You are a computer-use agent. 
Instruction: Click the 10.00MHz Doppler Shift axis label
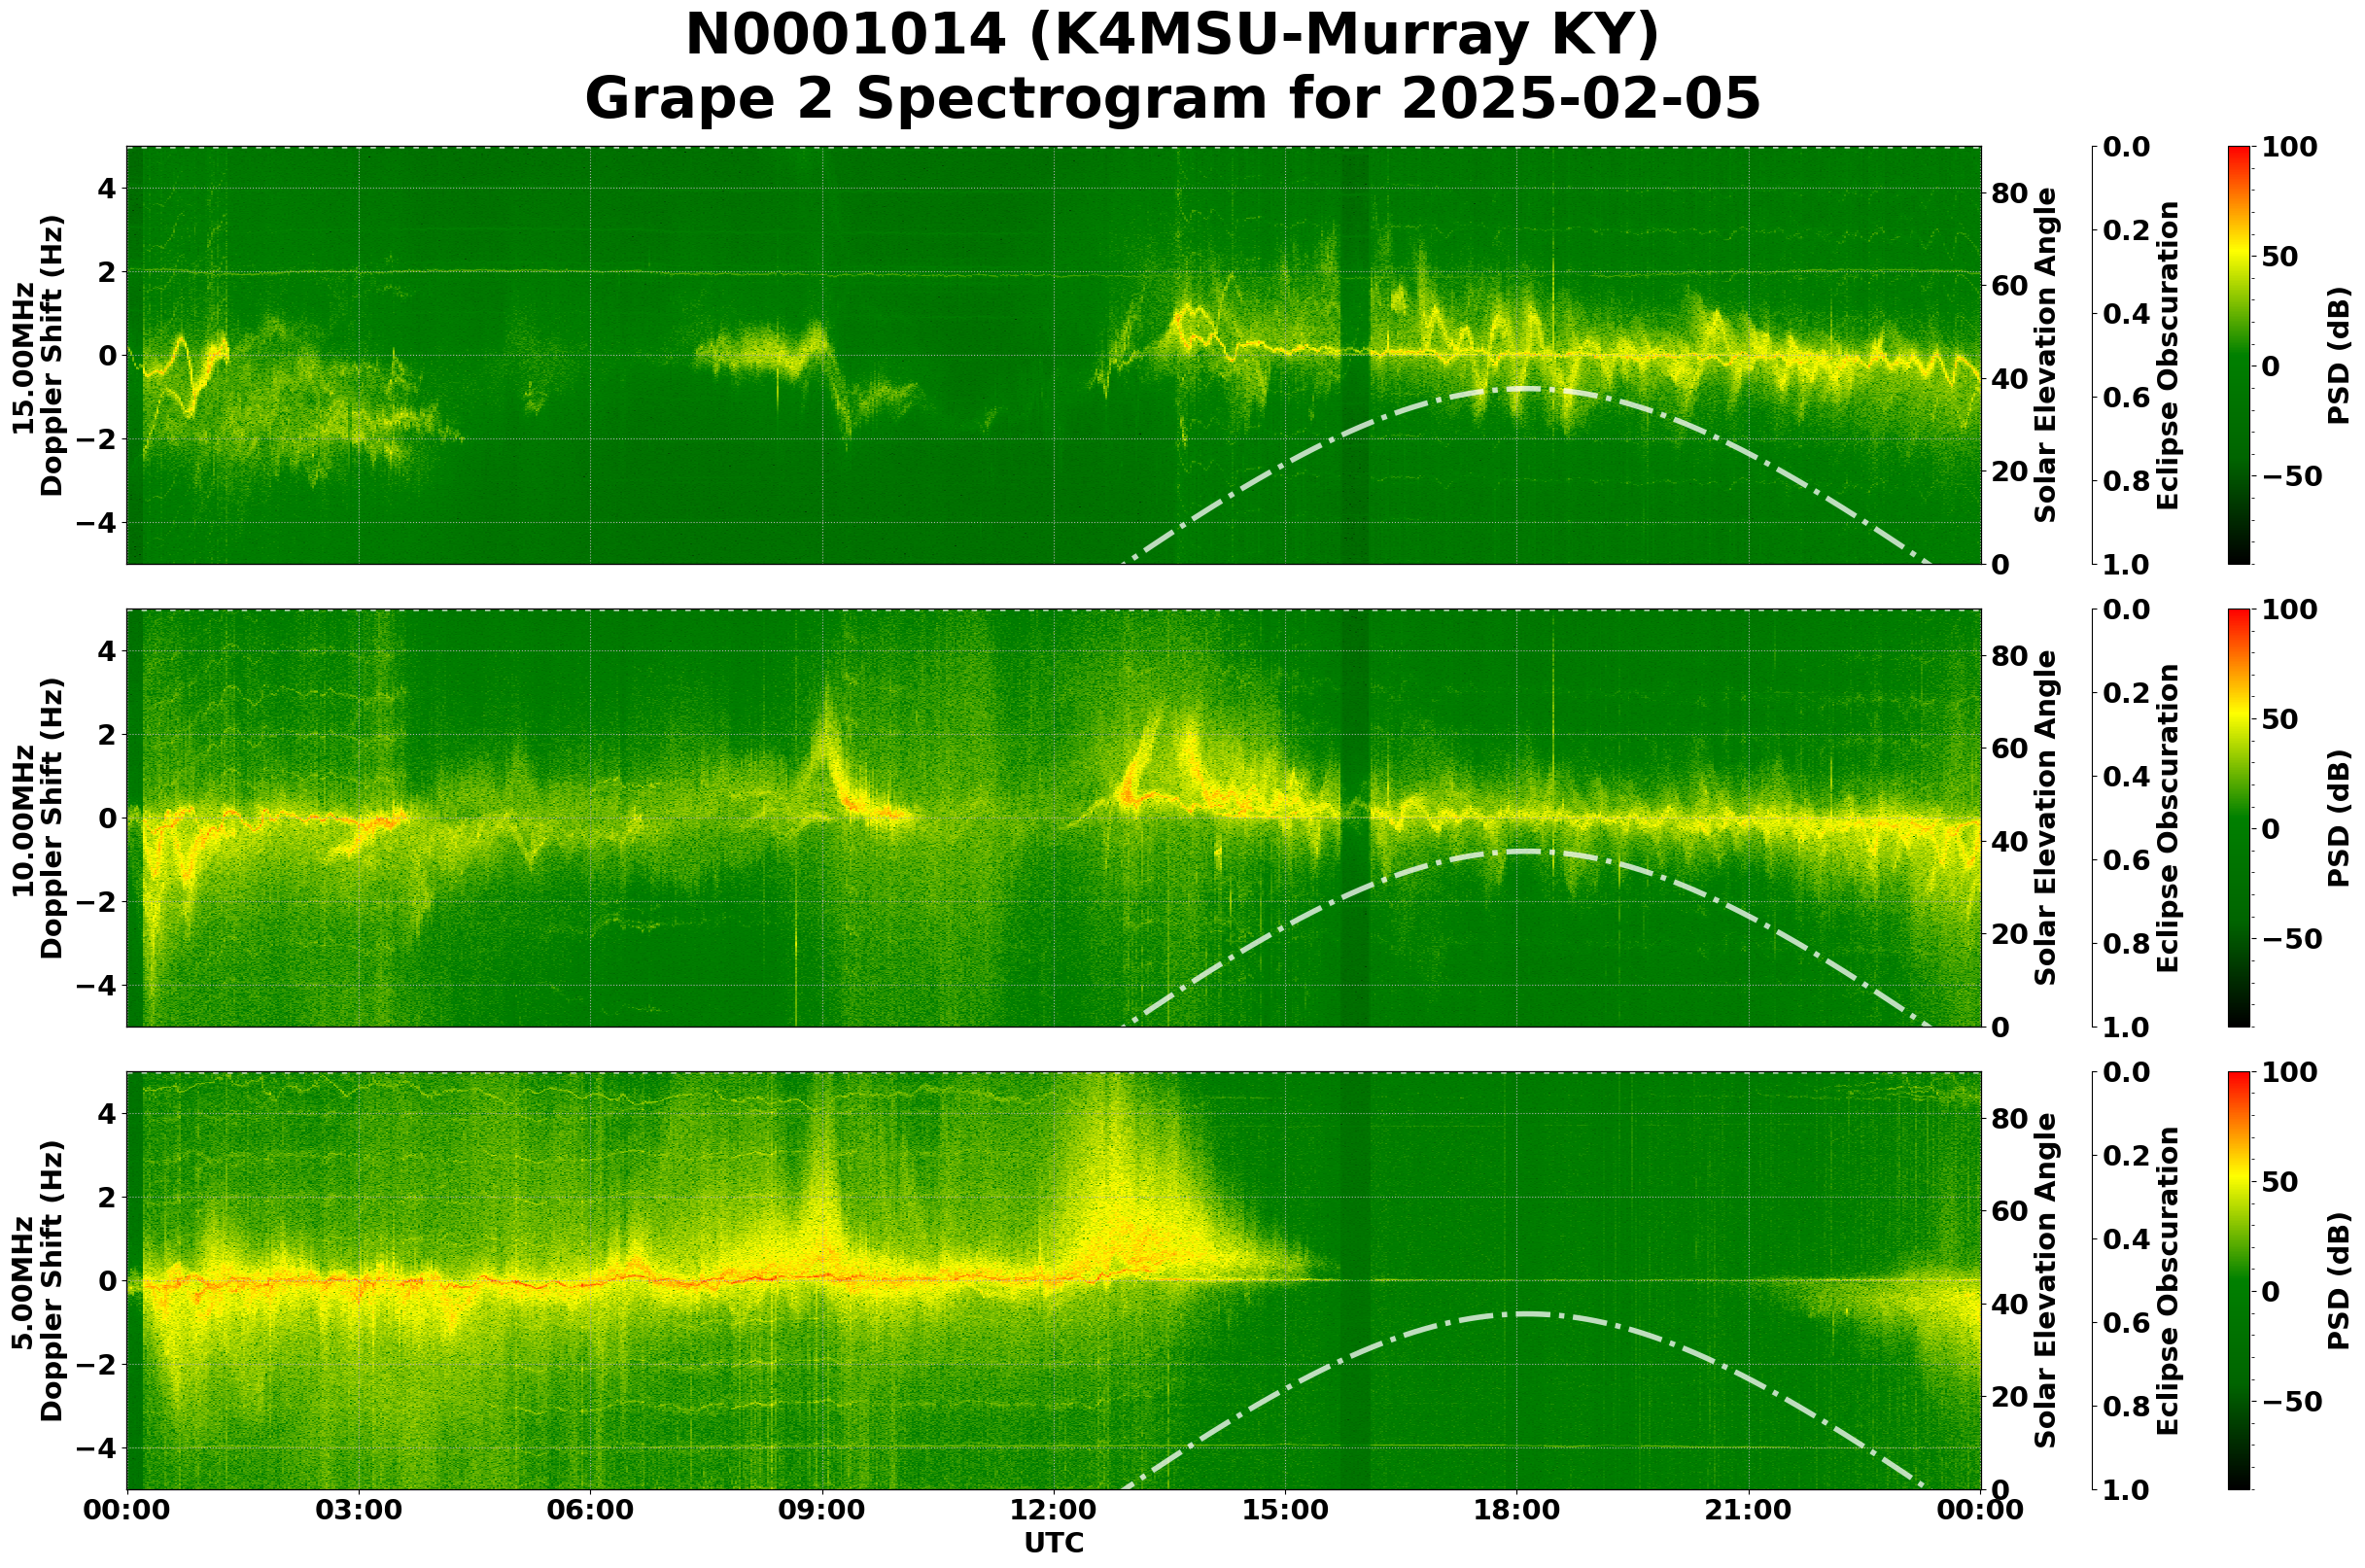(38, 818)
